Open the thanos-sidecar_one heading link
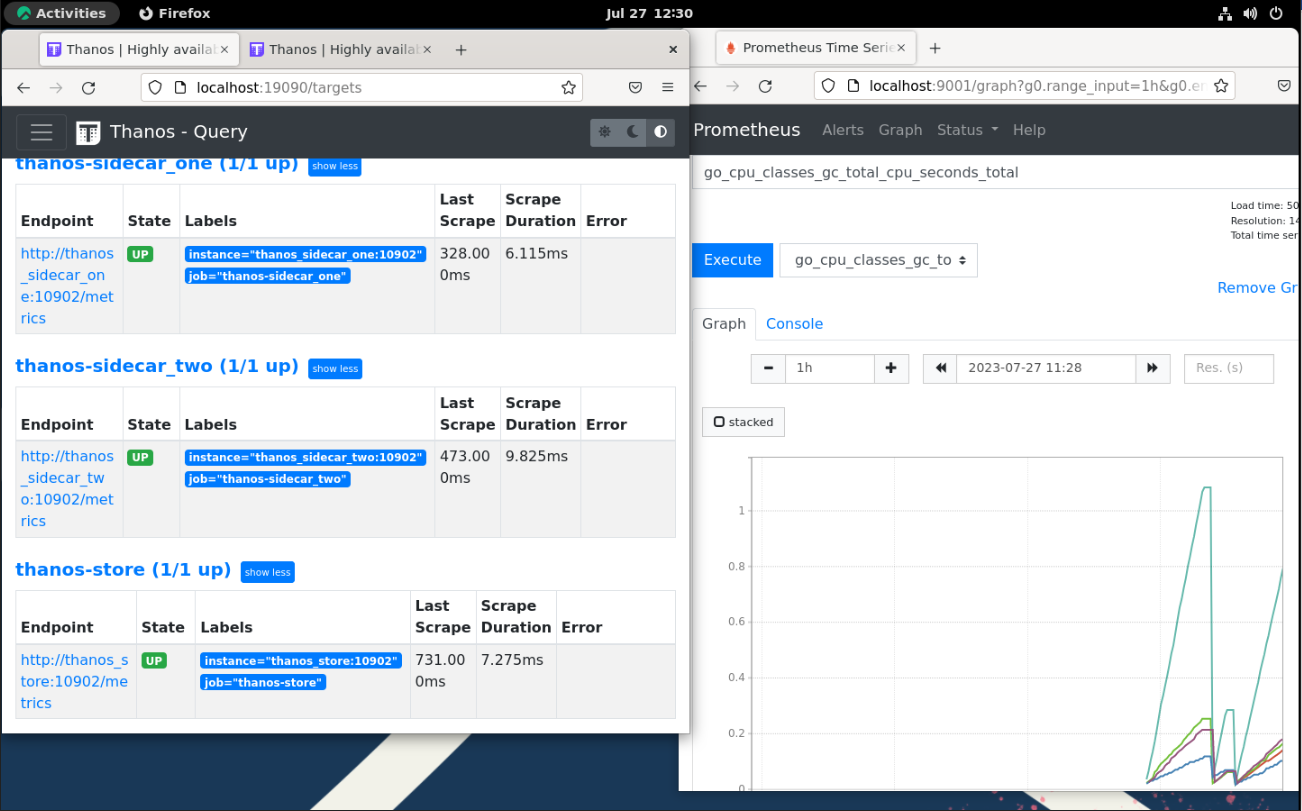Screen dimensions: 1302x811 click(x=157, y=164)
